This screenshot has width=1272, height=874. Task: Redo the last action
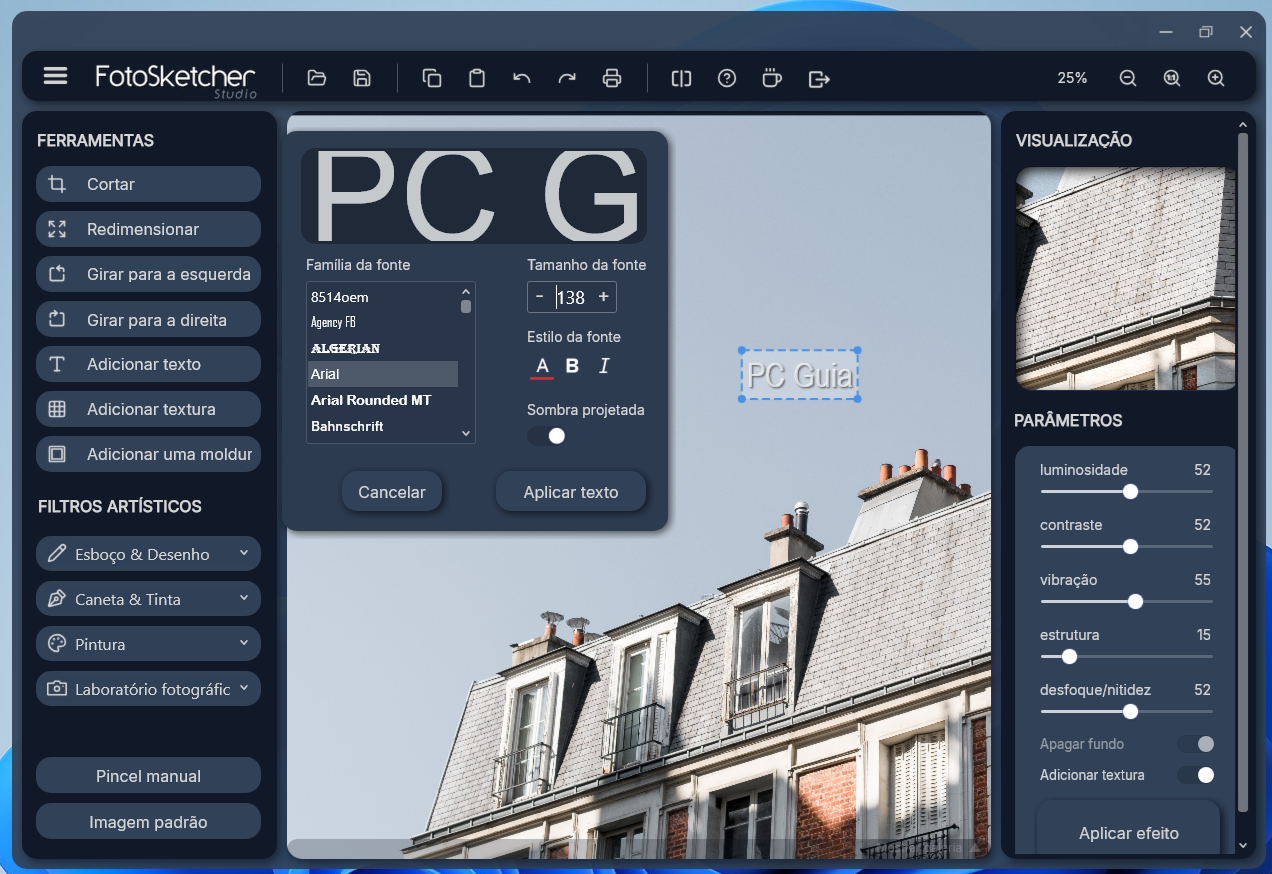tap(567, 78)
